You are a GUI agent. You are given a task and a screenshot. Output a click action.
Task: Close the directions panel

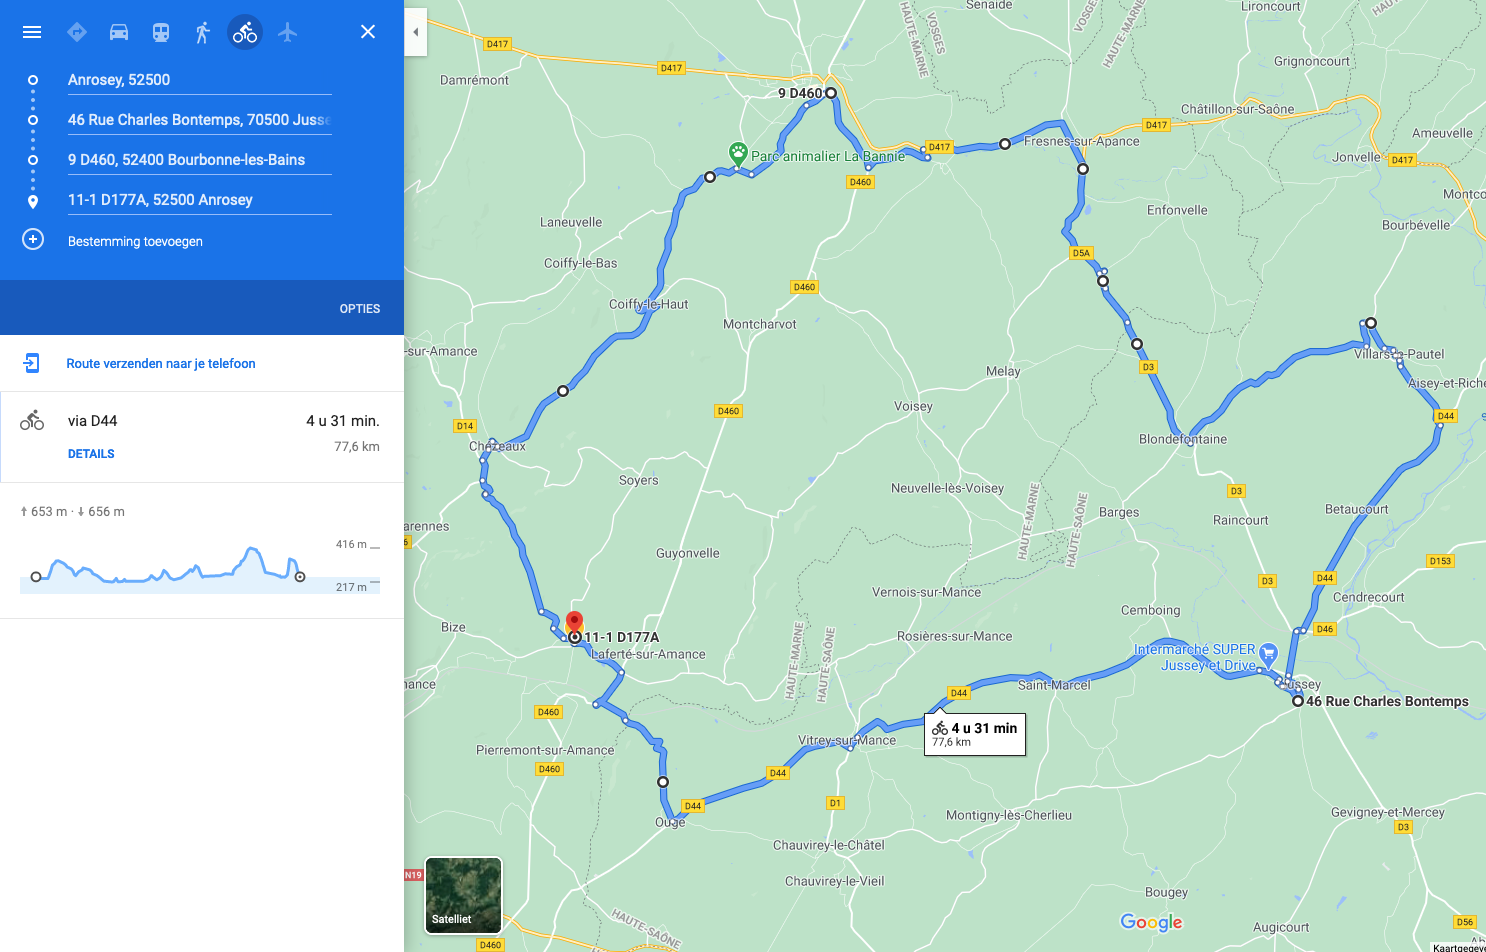coord(368,32)
